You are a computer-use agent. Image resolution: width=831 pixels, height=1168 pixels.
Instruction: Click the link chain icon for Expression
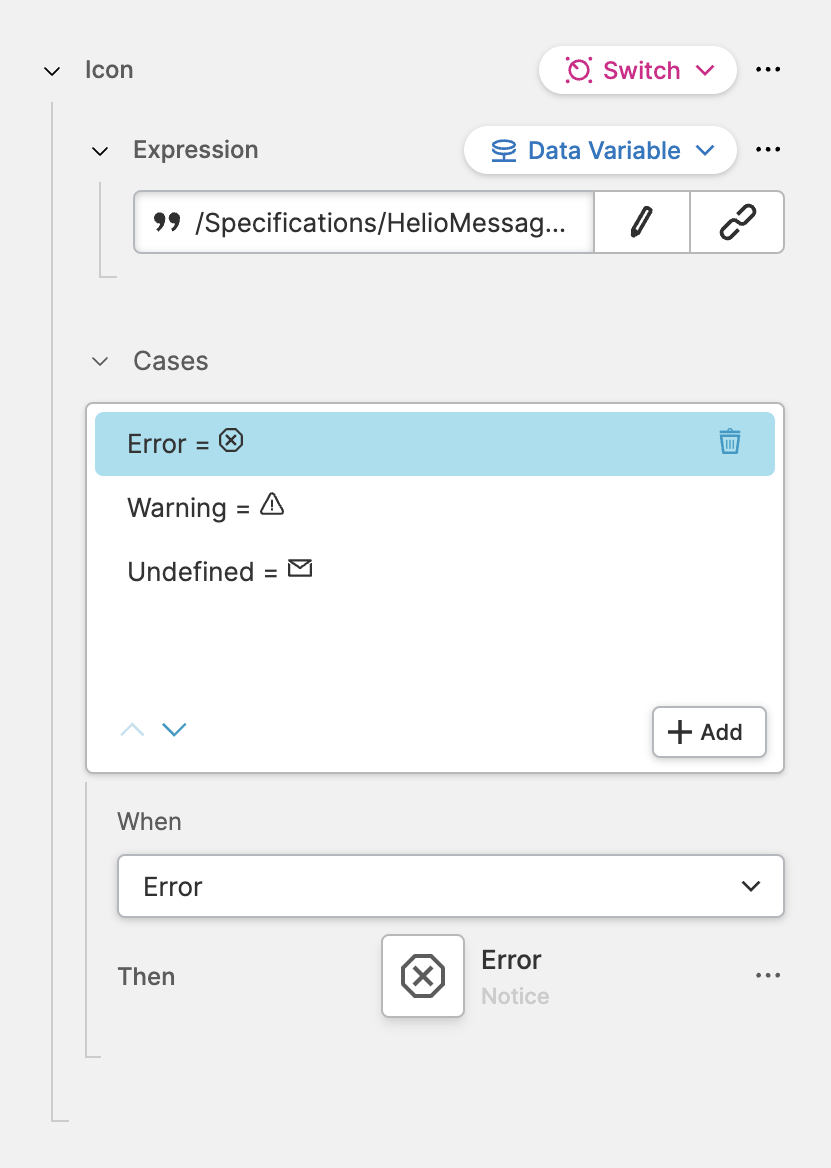737,222
